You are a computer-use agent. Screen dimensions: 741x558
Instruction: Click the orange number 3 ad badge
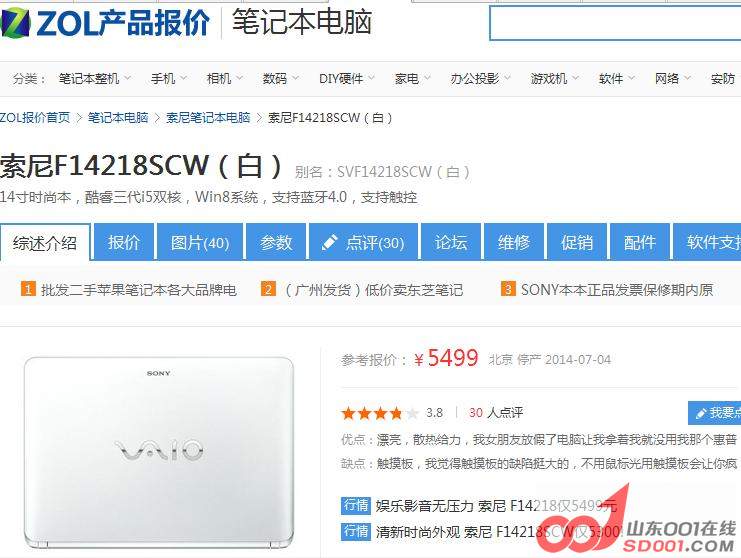pyautogui.click(x=508, y=289)
